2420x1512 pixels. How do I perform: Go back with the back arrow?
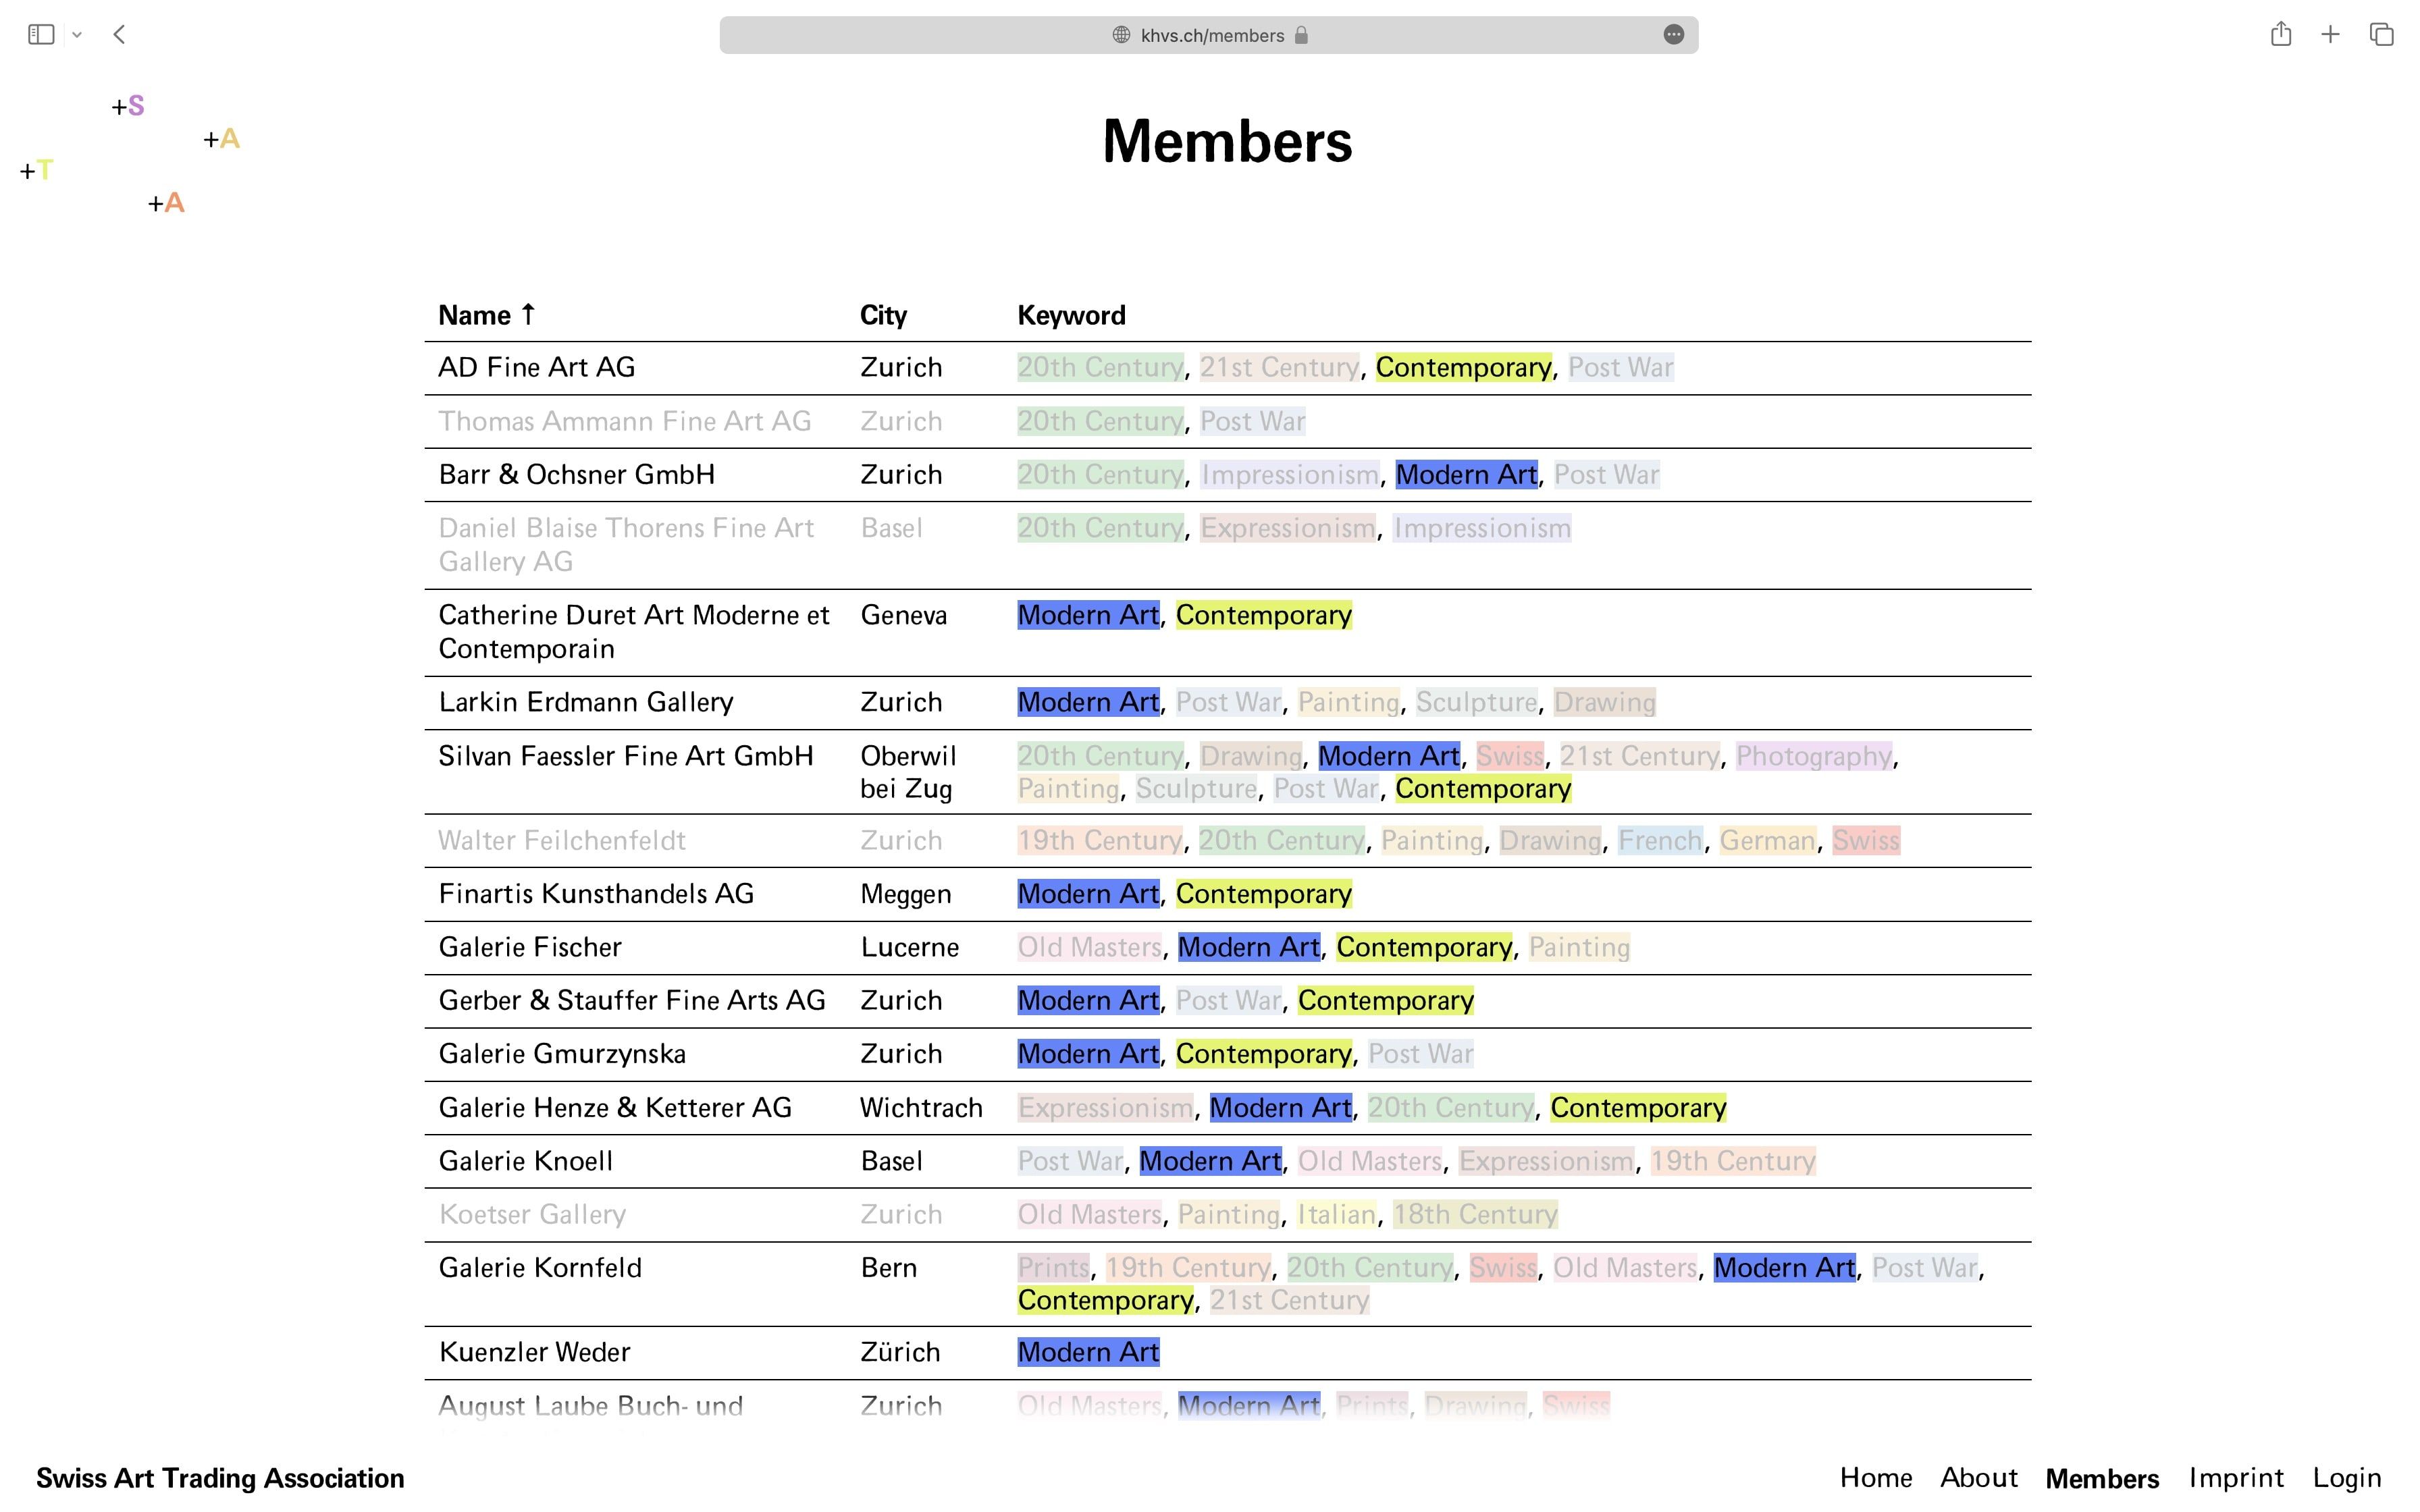pyautogui.click(x=119, y=35)
